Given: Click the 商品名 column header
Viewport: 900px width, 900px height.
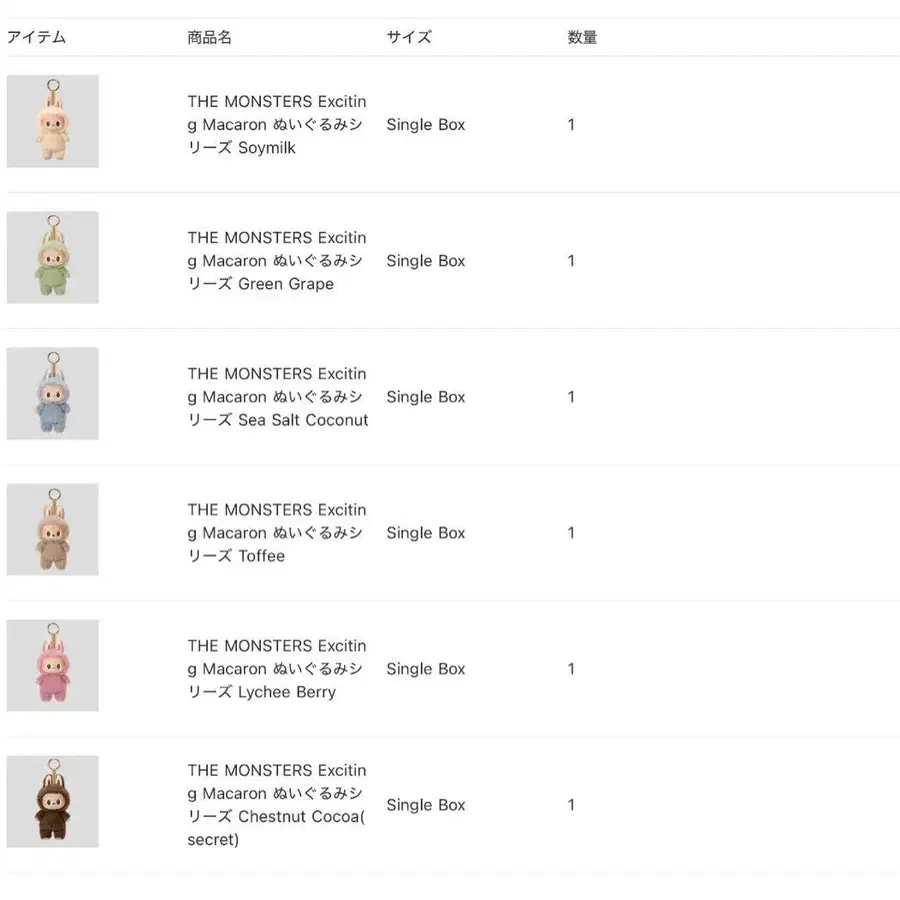Looking at the screenshot, I should point(209,37).
